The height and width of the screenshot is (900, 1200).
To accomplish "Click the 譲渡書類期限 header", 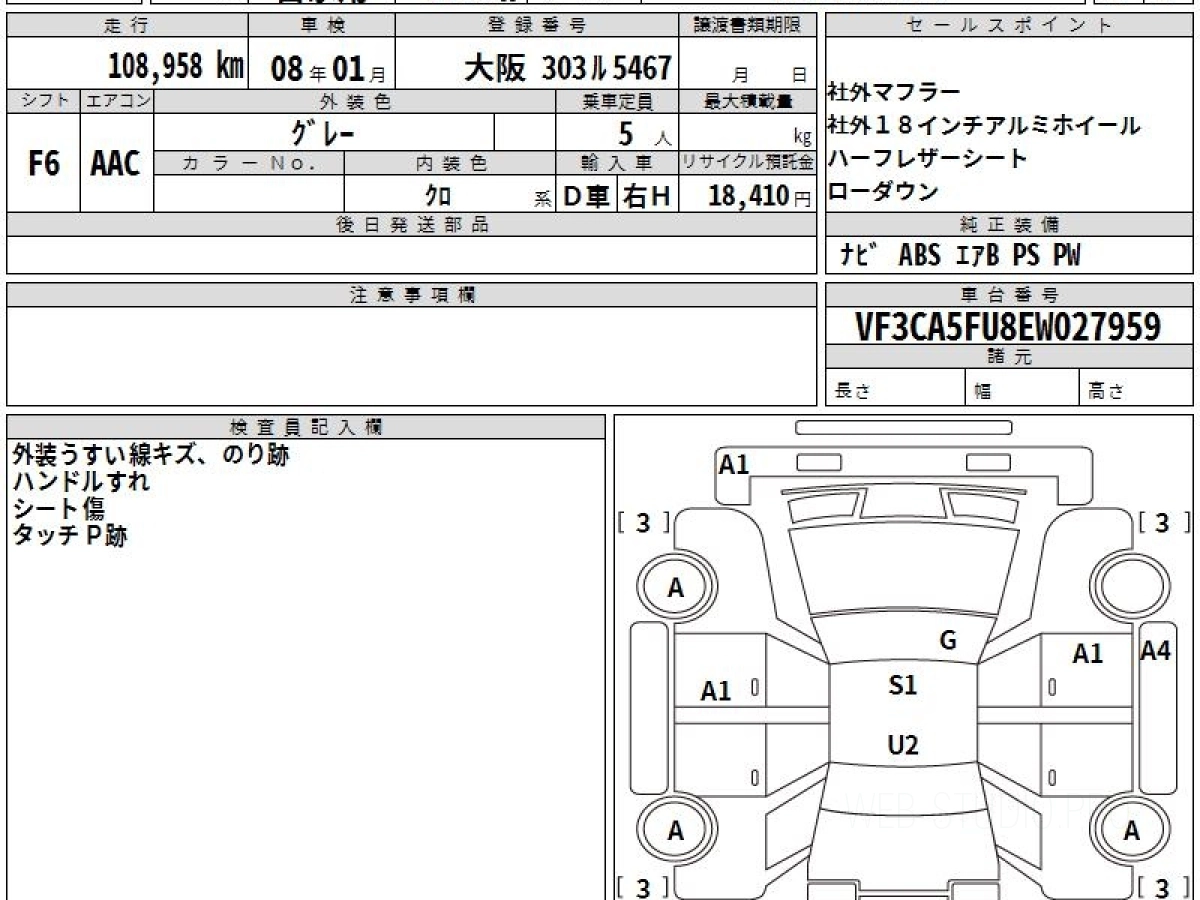I will [748, 26].
